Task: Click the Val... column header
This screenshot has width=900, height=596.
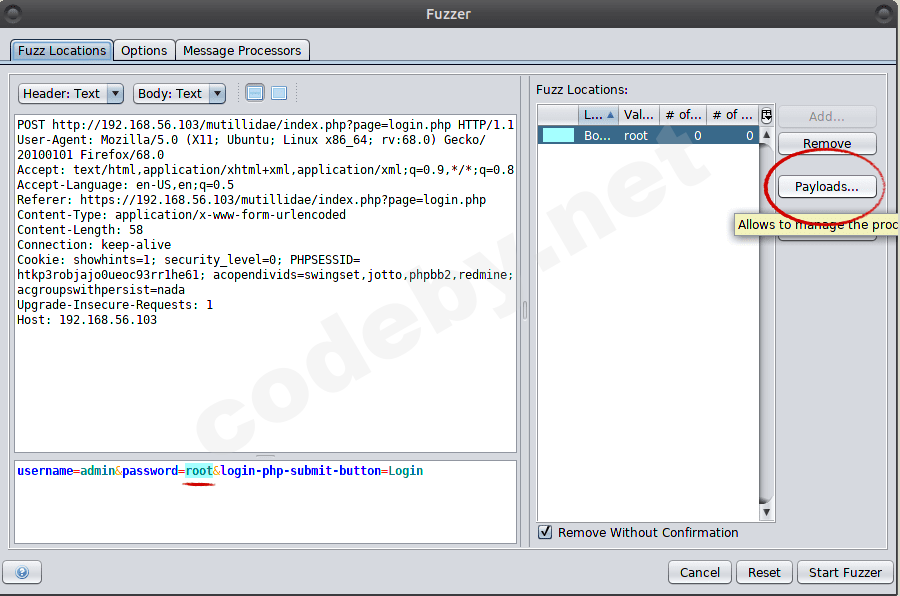Action: click(639, 115)
